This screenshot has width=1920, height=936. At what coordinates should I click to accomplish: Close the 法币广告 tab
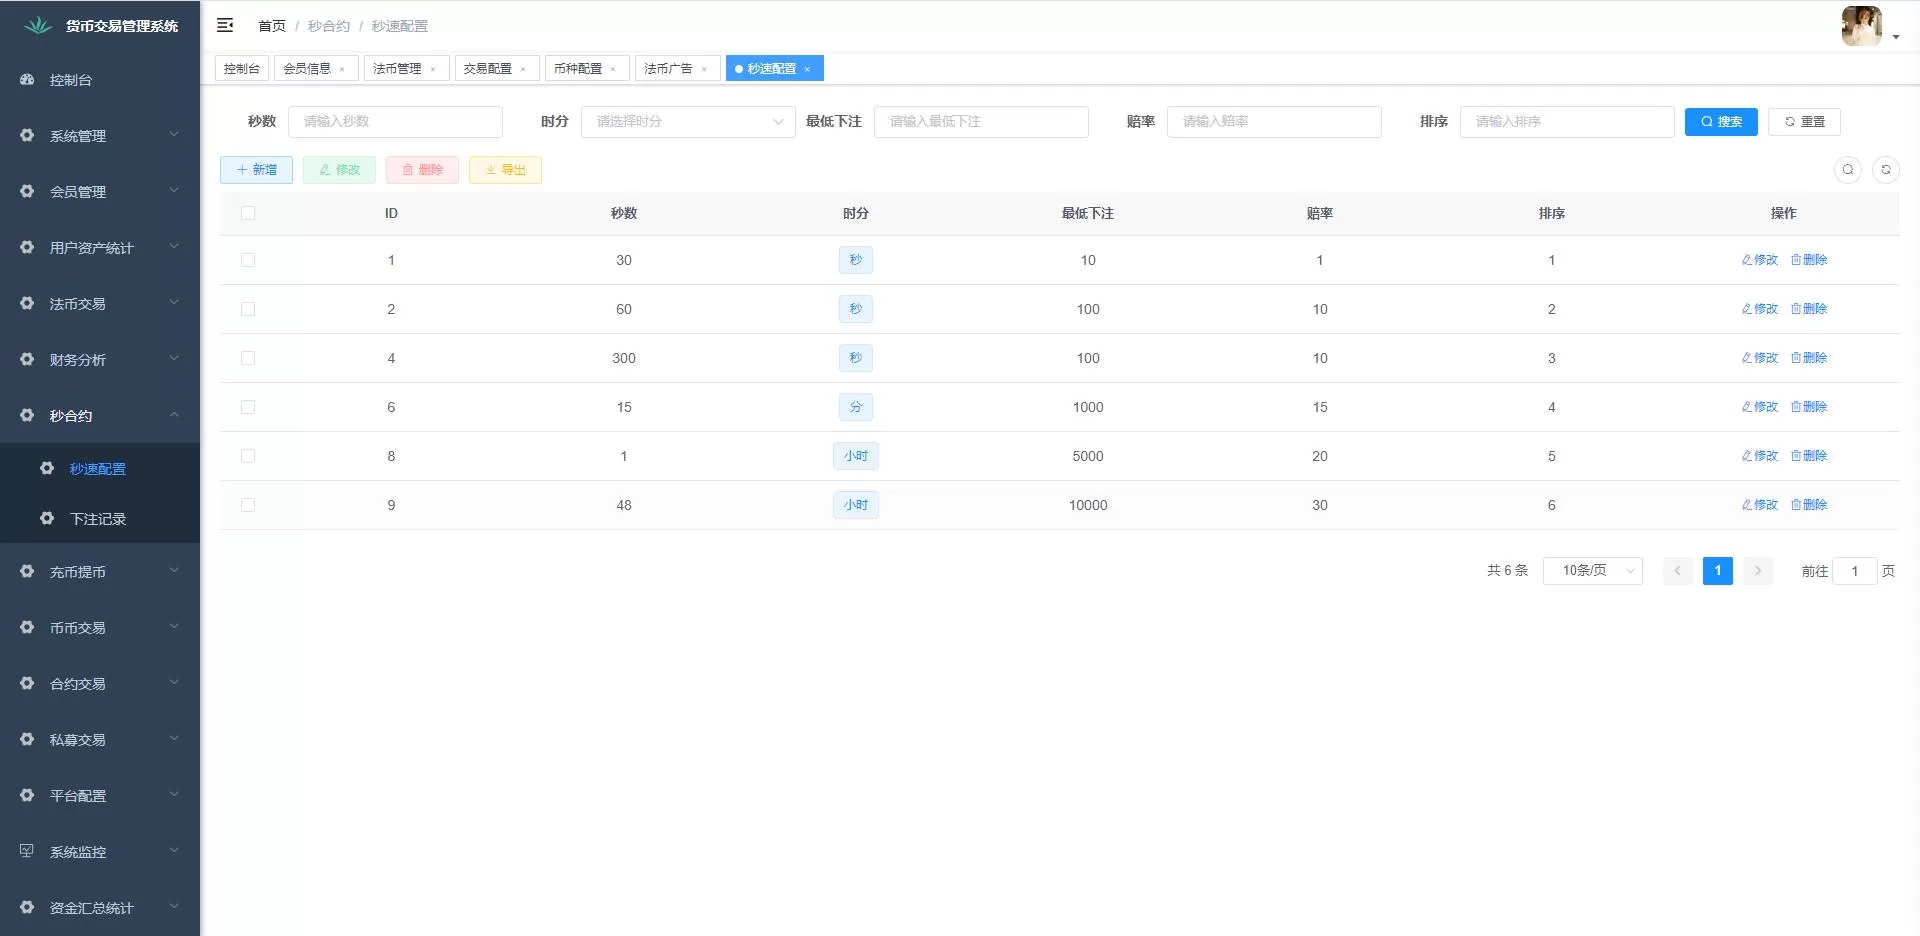tap(704, 69)
